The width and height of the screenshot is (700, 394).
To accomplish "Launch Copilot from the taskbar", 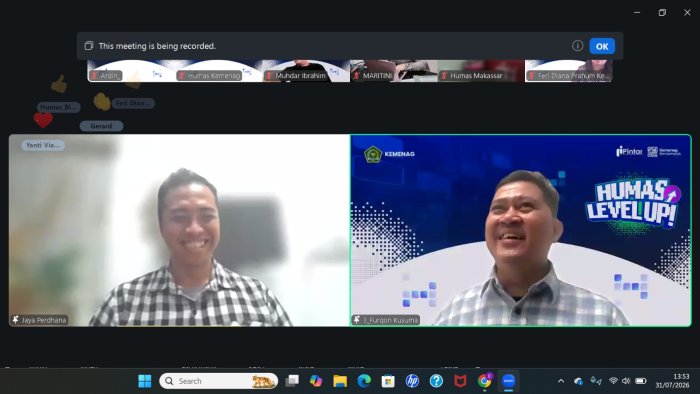I will 316,381.
